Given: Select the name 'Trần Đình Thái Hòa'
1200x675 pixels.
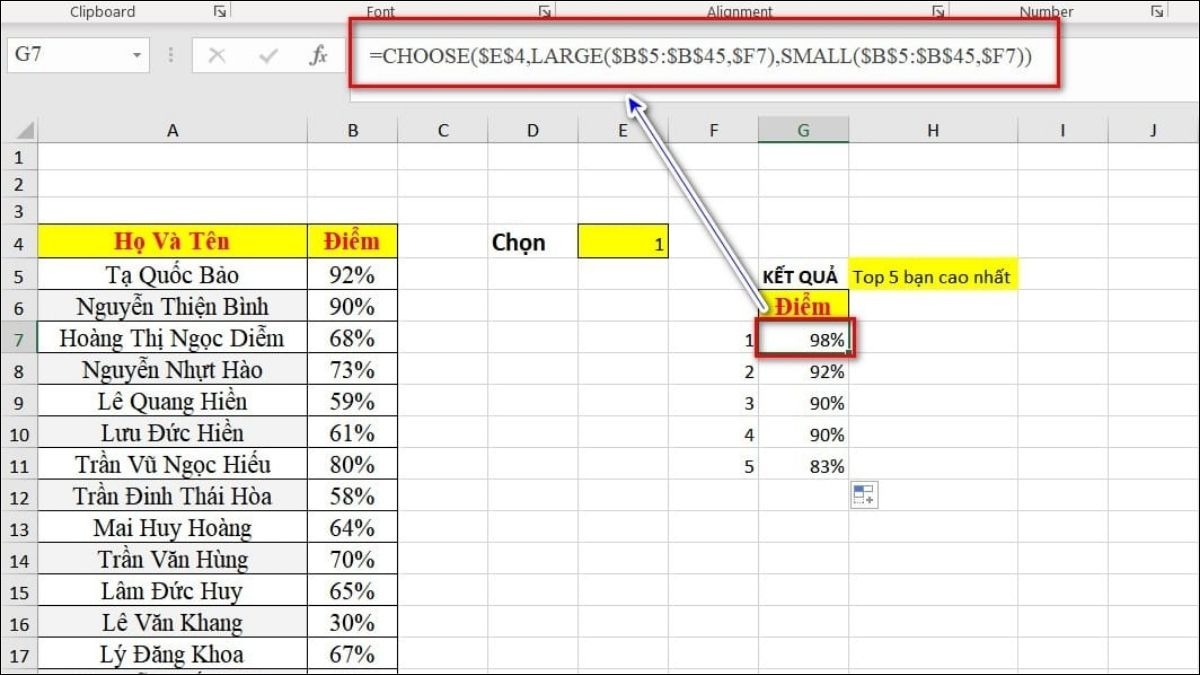Looking at the screenshot, I should (173, 497).
